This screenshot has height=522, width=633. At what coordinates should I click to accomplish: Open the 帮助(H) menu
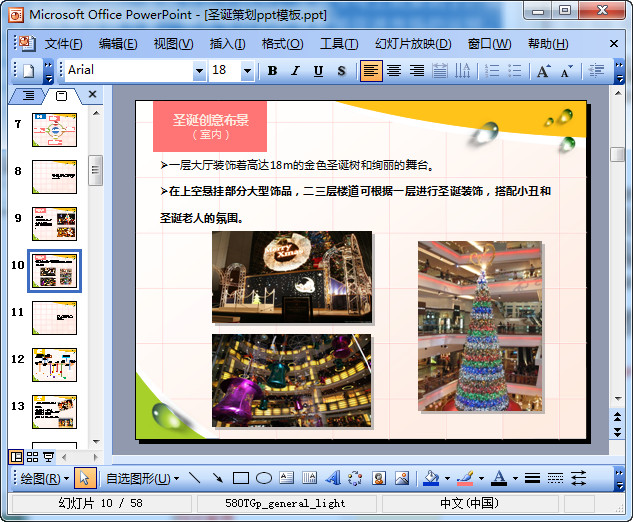(548, 44)
